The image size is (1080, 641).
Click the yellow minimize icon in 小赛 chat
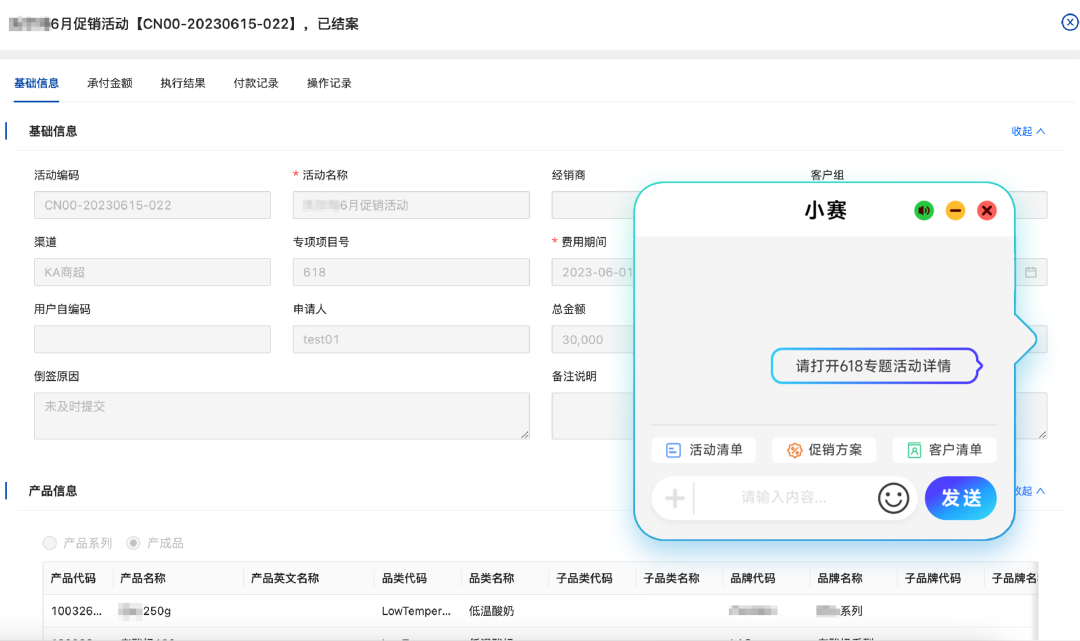955,211
